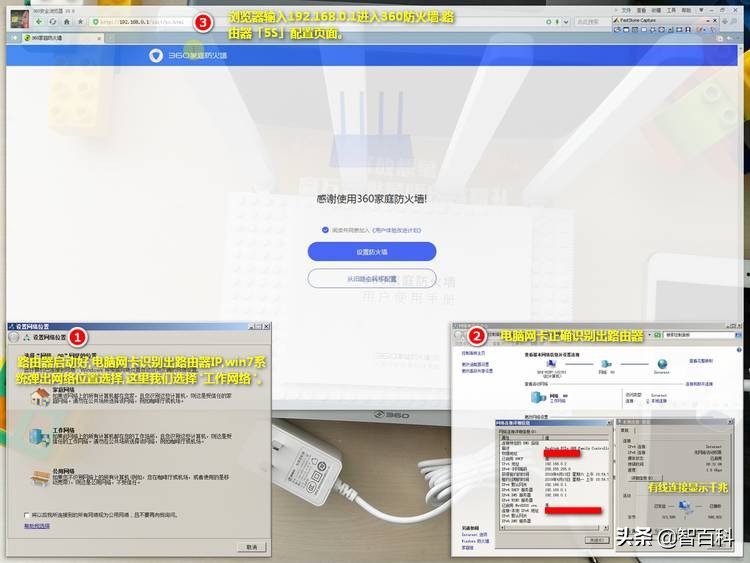Image resolution: width=750 pixels, height=563 pixels.
Task: Select the 360家庭防火墙 browser tab
Action: point(61,38)
